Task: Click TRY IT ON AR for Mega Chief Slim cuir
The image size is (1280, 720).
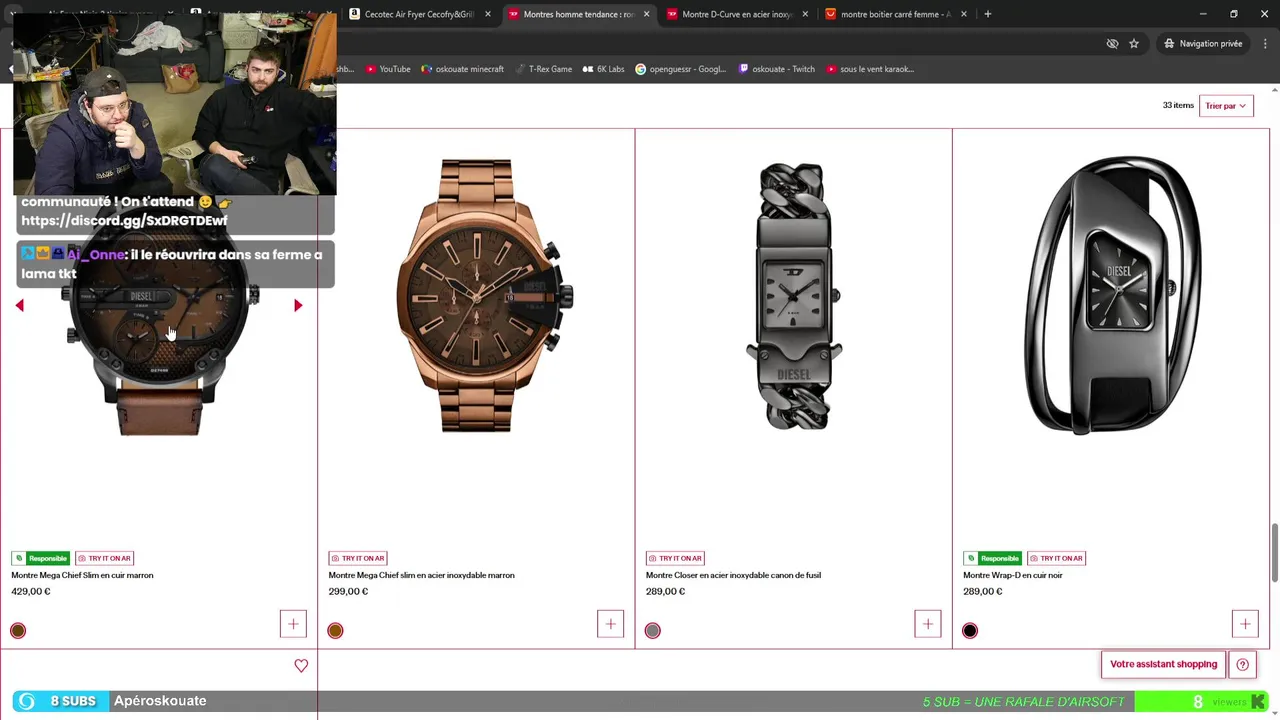Action: click(x=104, y=558)
